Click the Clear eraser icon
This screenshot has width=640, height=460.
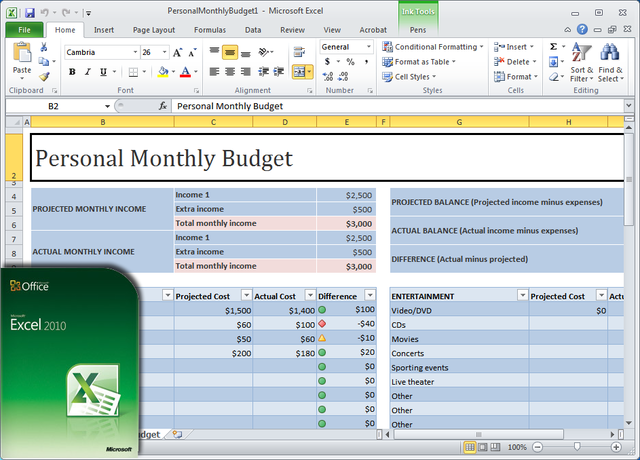[553, 76]
